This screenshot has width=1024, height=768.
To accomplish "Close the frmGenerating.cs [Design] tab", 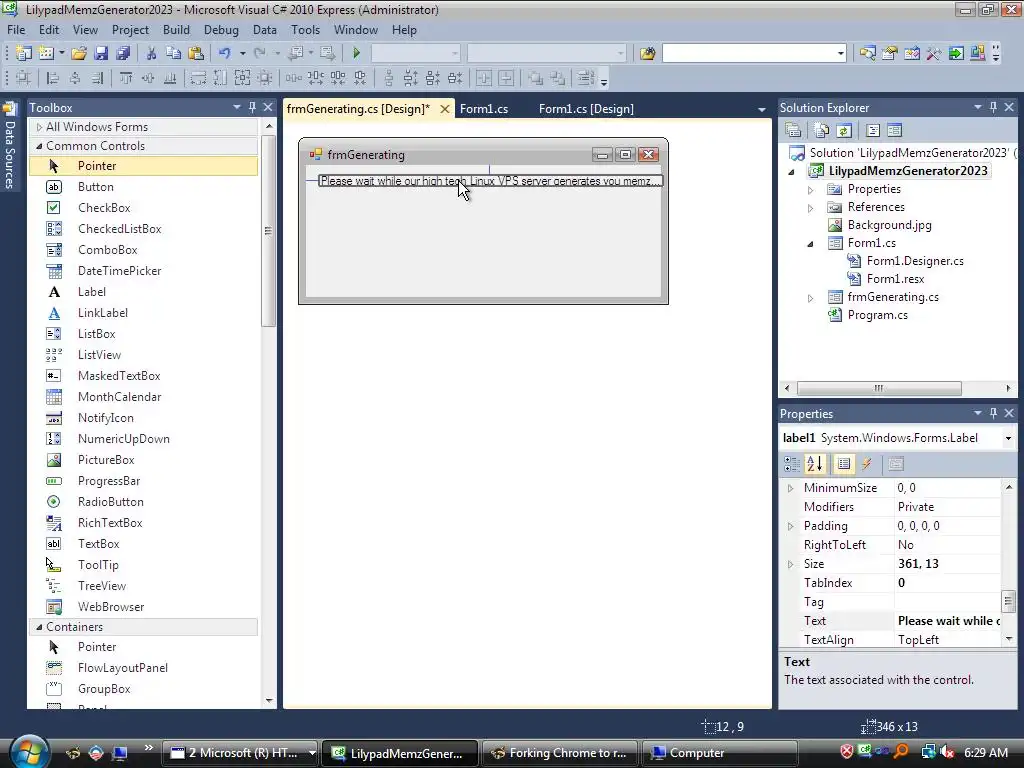I will point(445,109).
